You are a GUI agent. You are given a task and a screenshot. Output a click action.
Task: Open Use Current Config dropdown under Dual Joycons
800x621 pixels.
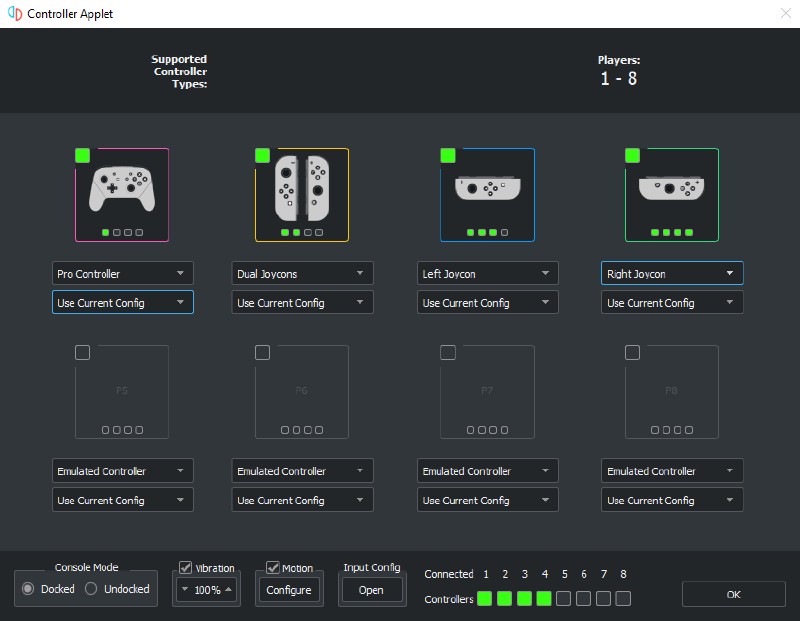click(304, 302)
